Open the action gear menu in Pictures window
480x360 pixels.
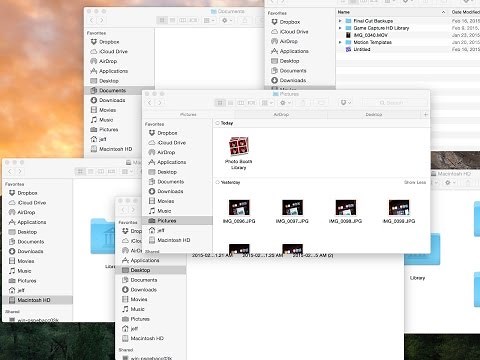click(285, 103)
